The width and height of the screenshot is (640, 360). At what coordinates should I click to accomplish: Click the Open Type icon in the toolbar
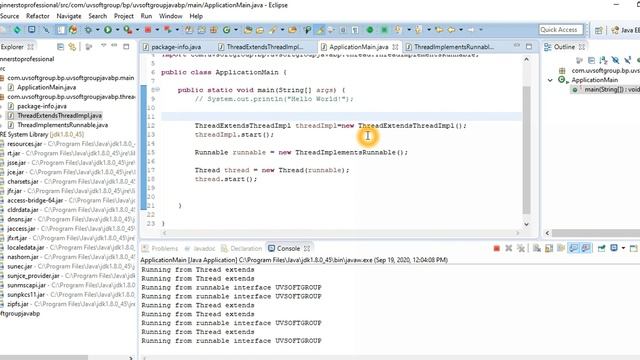[x=248, y=30]
